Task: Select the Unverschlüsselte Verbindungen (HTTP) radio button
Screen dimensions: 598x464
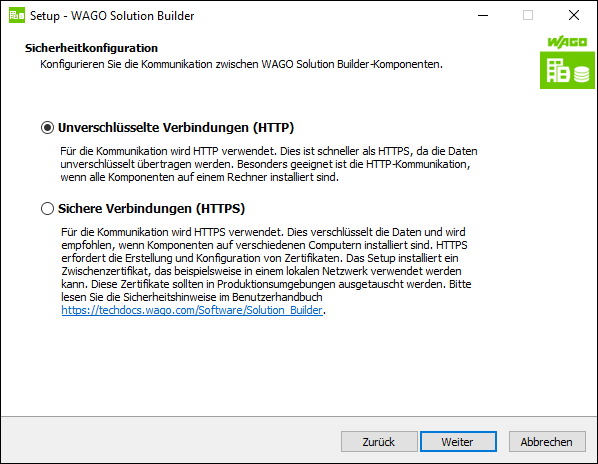Action: coord(47,127)
